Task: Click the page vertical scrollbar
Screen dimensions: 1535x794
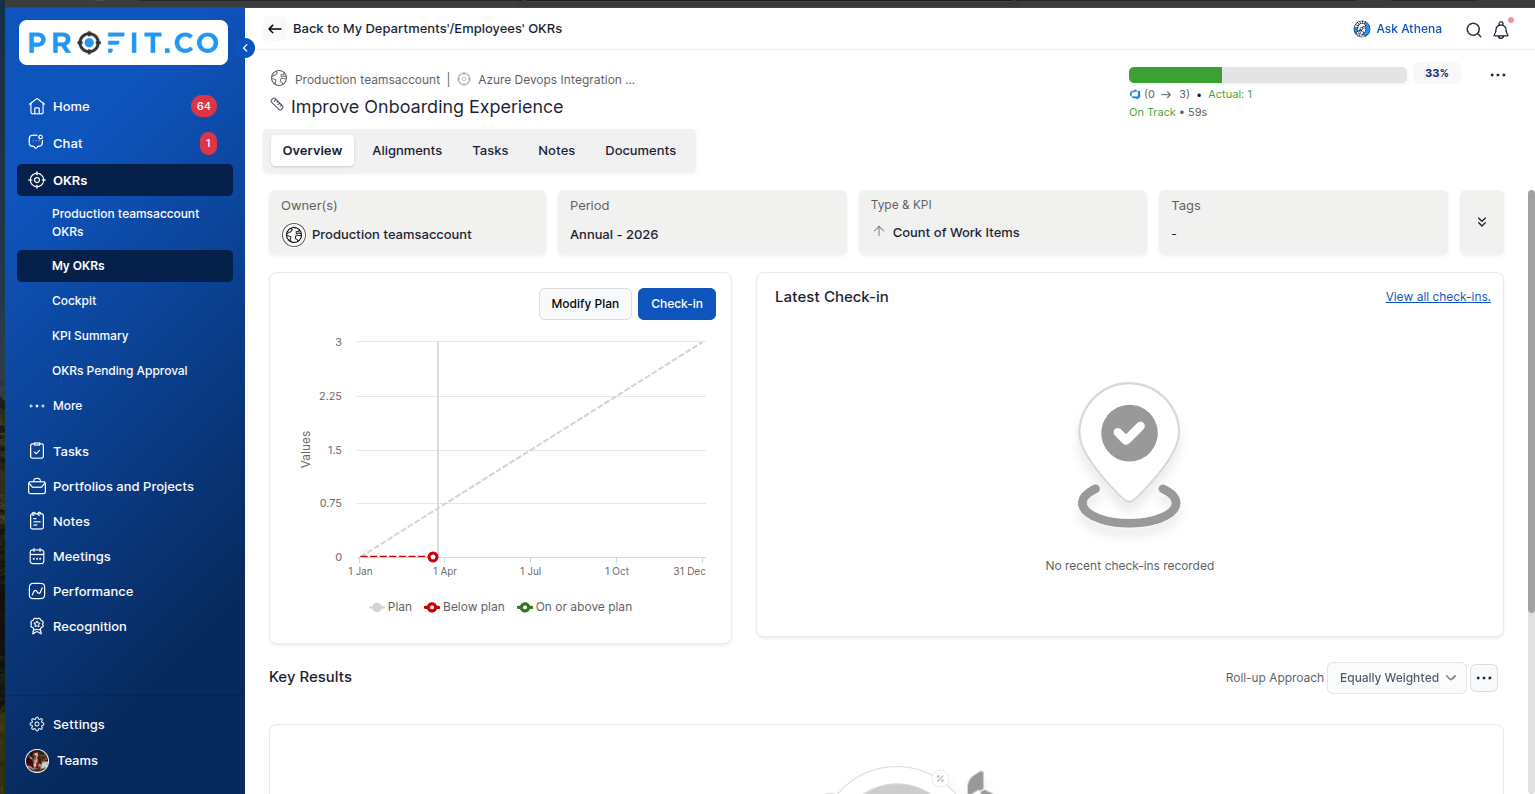Action: point(1530,400)
